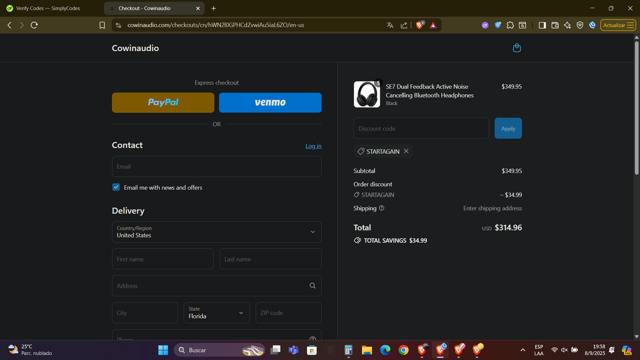
Task: Toggle the browser sidebar panel icon
Action: [x=542, y=25]
